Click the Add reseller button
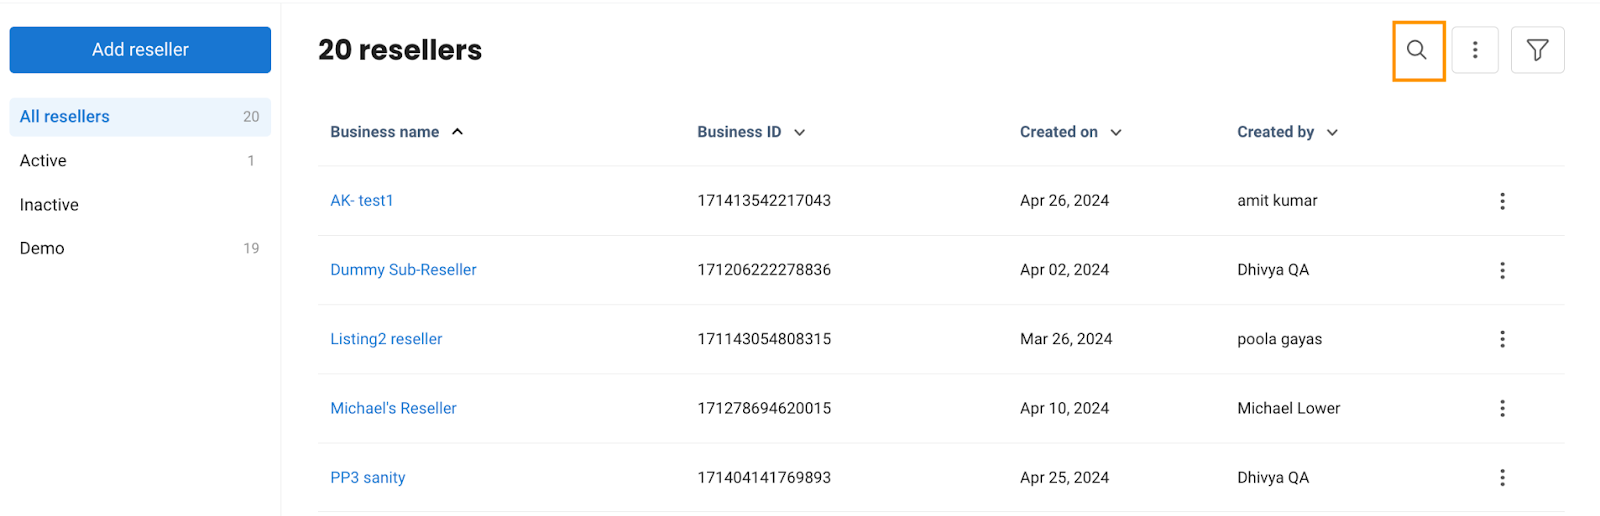This screenshot has width=1600, height=516. [140, 50]
